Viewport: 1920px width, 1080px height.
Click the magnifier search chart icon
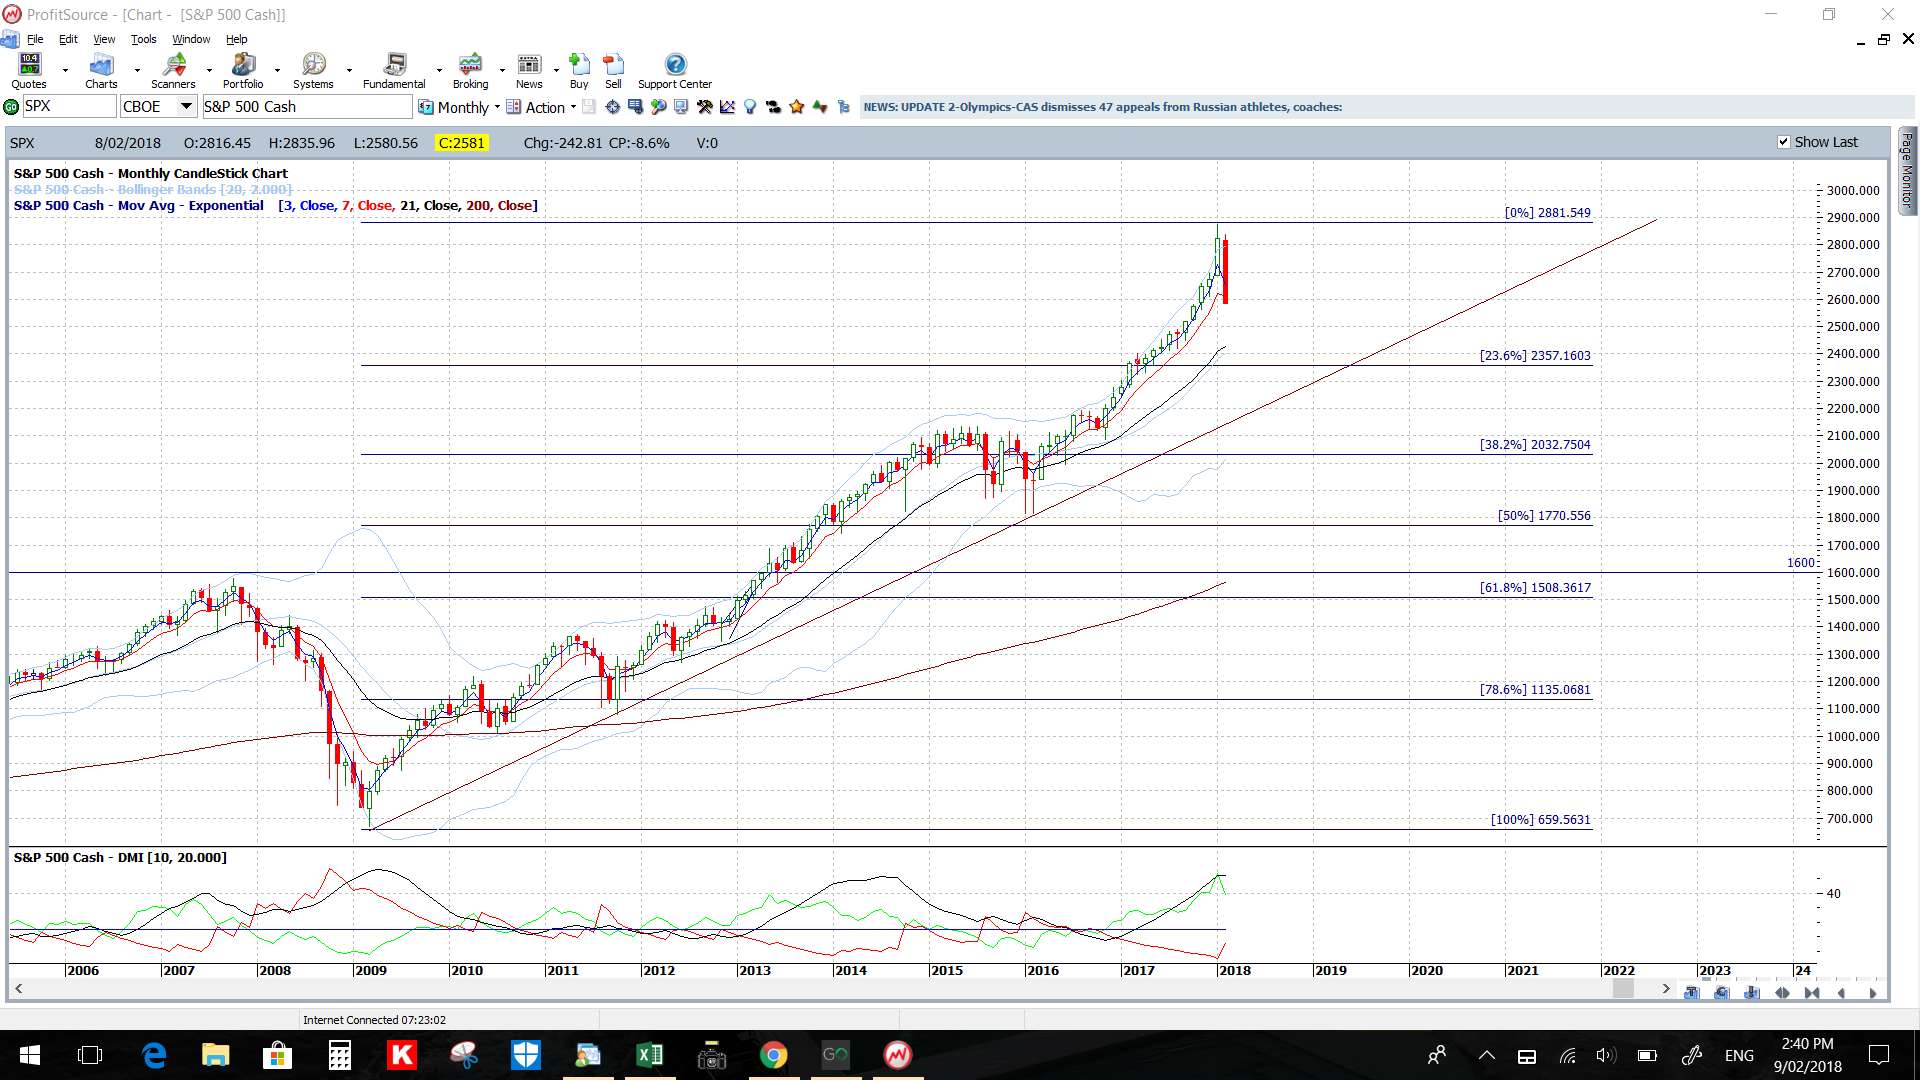click(x=658, y=107)
